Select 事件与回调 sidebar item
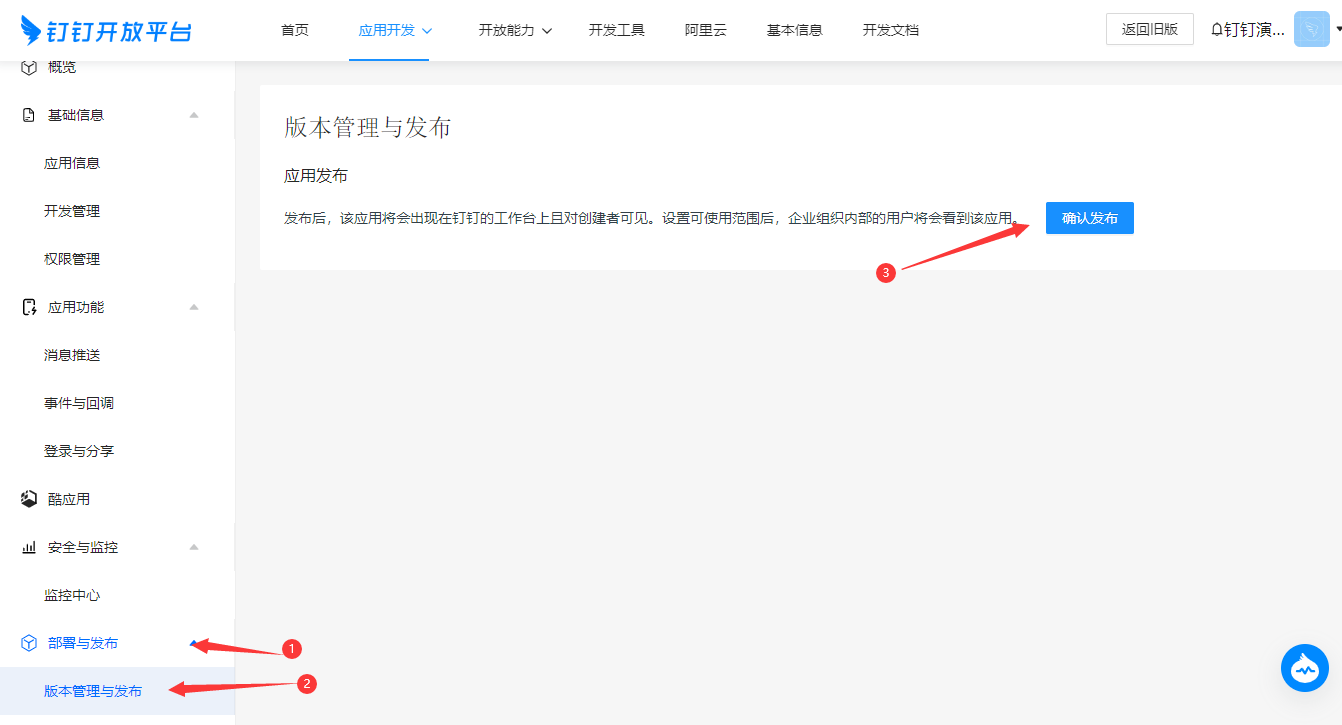Viewport: 1342px width, 725px height. pos(78,403)
